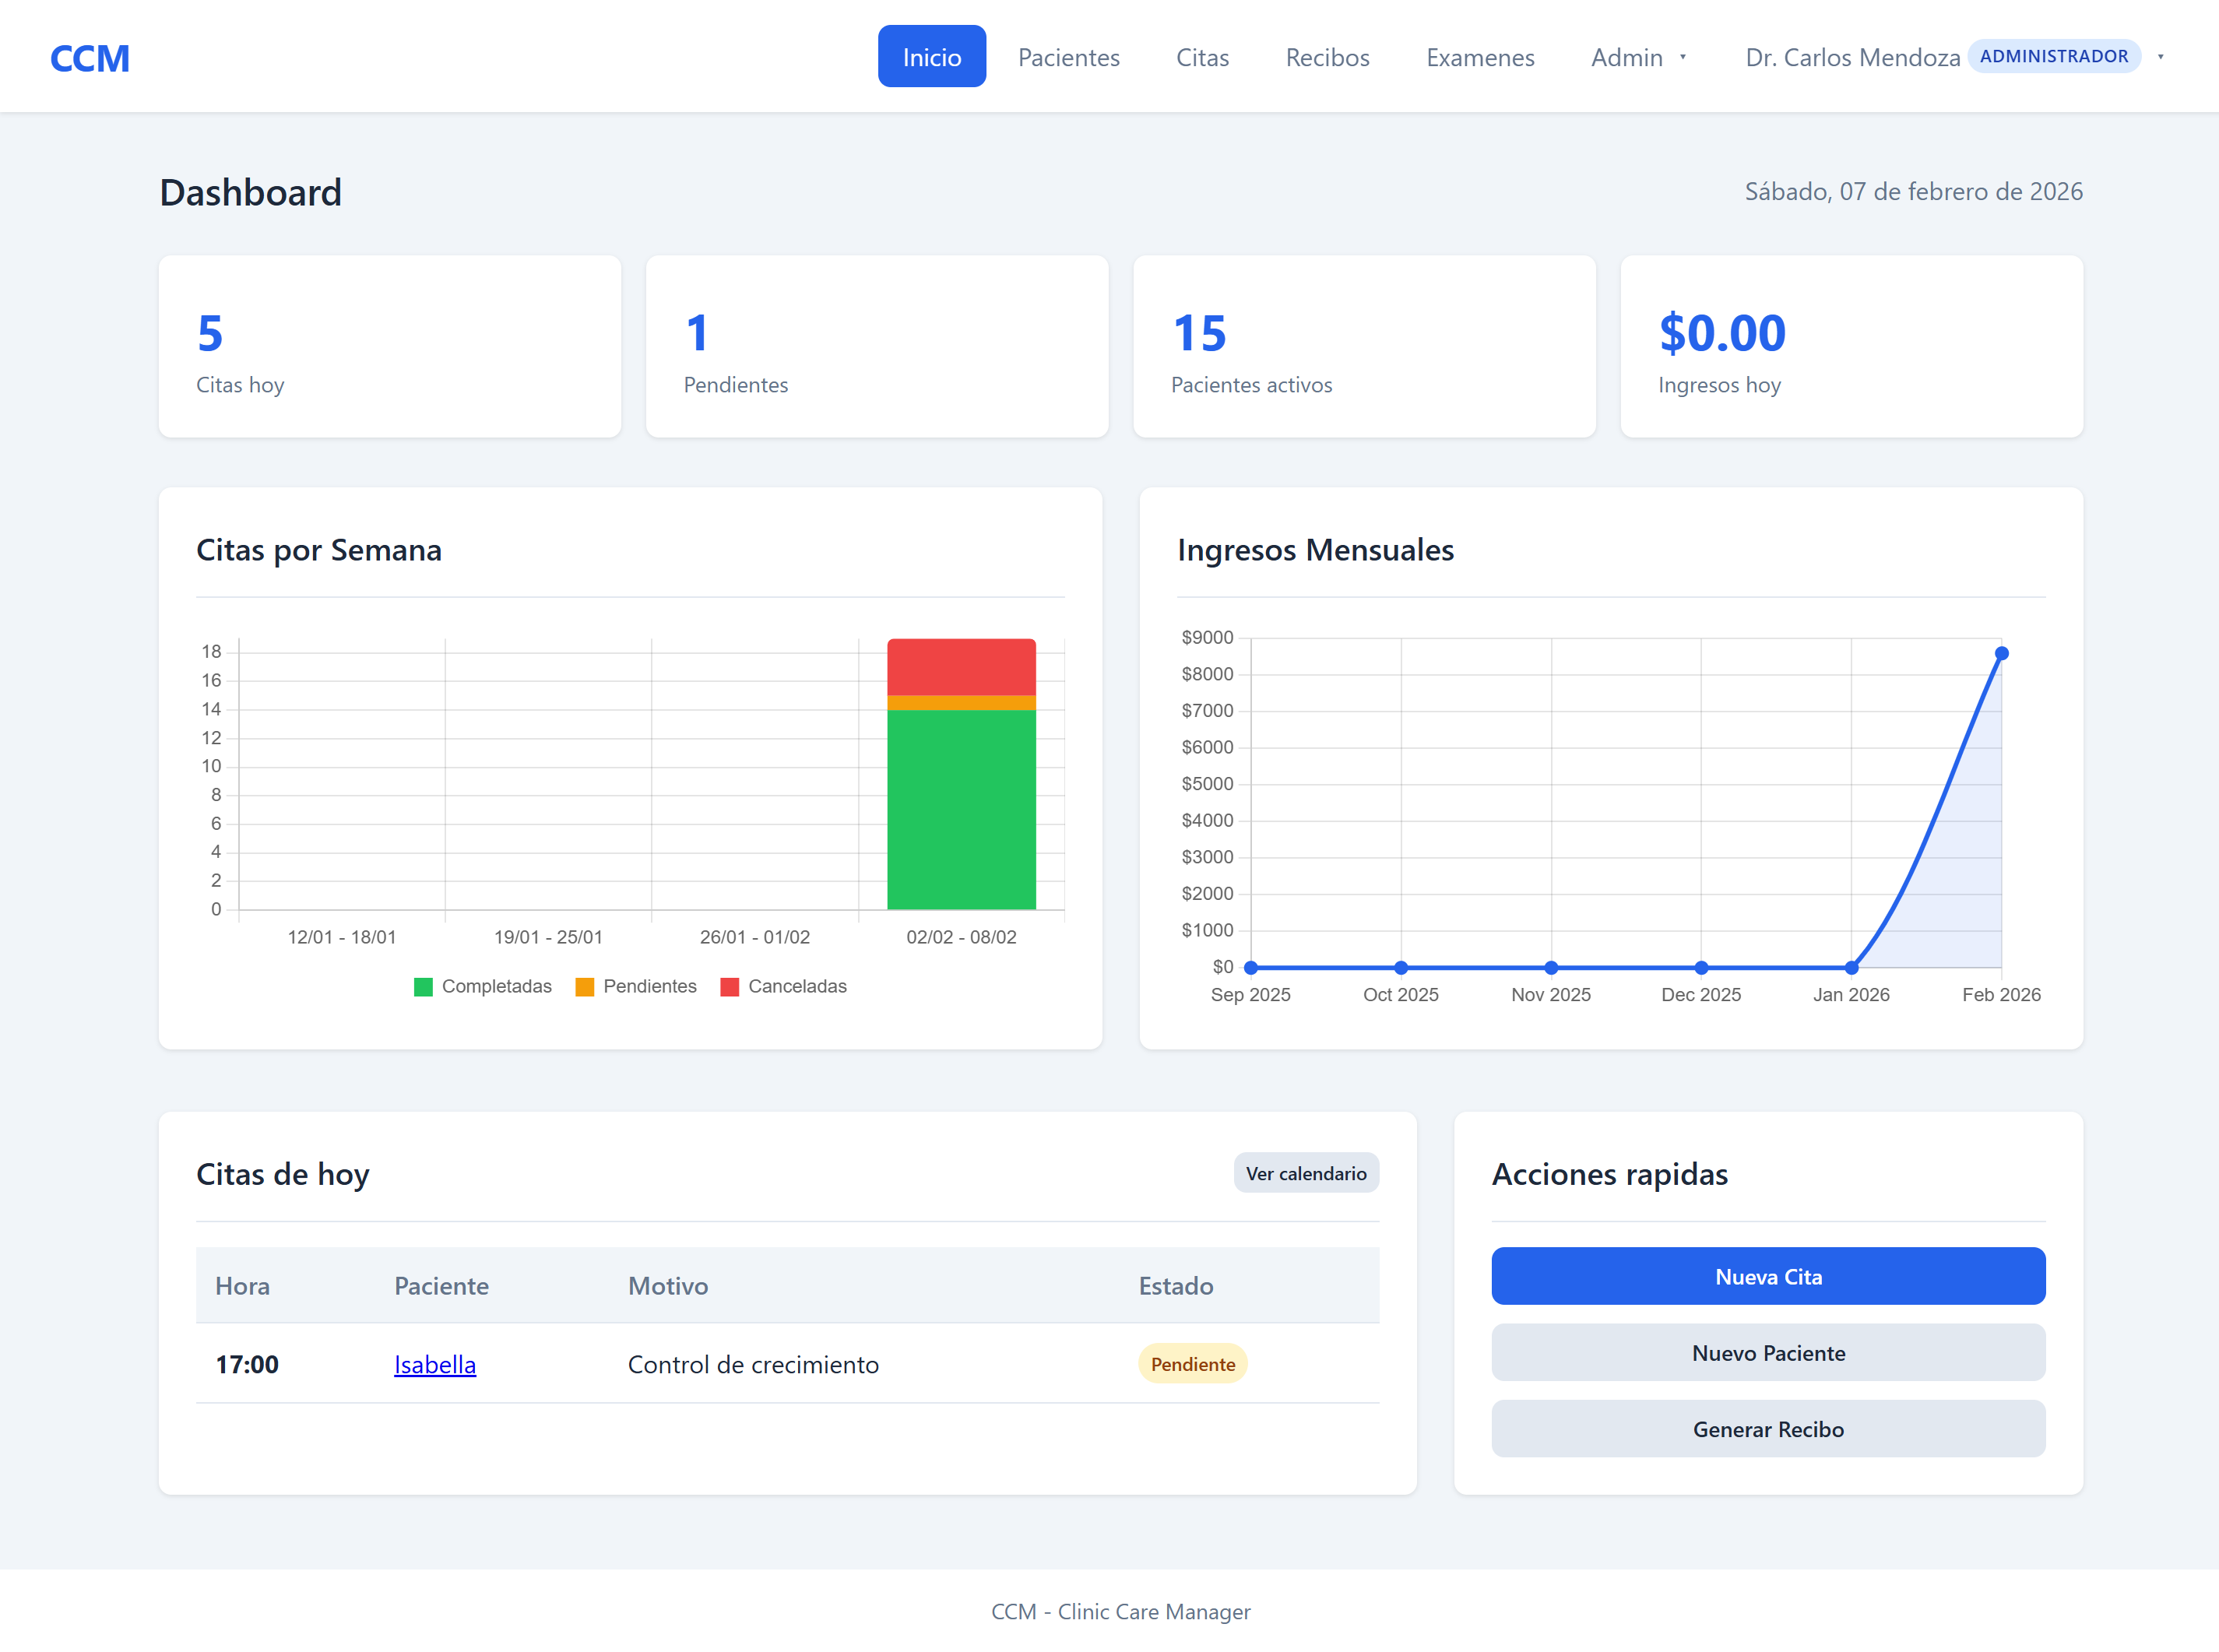This screenshot has height=1652, width=2219.
Task: Switch to the Pacientes section
Action: (1068, 57)
